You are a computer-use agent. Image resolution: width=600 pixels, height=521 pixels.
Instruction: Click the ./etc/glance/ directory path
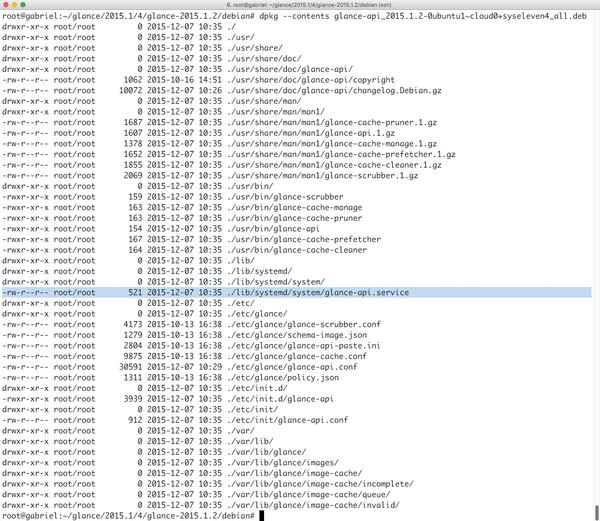coord(257,314)
